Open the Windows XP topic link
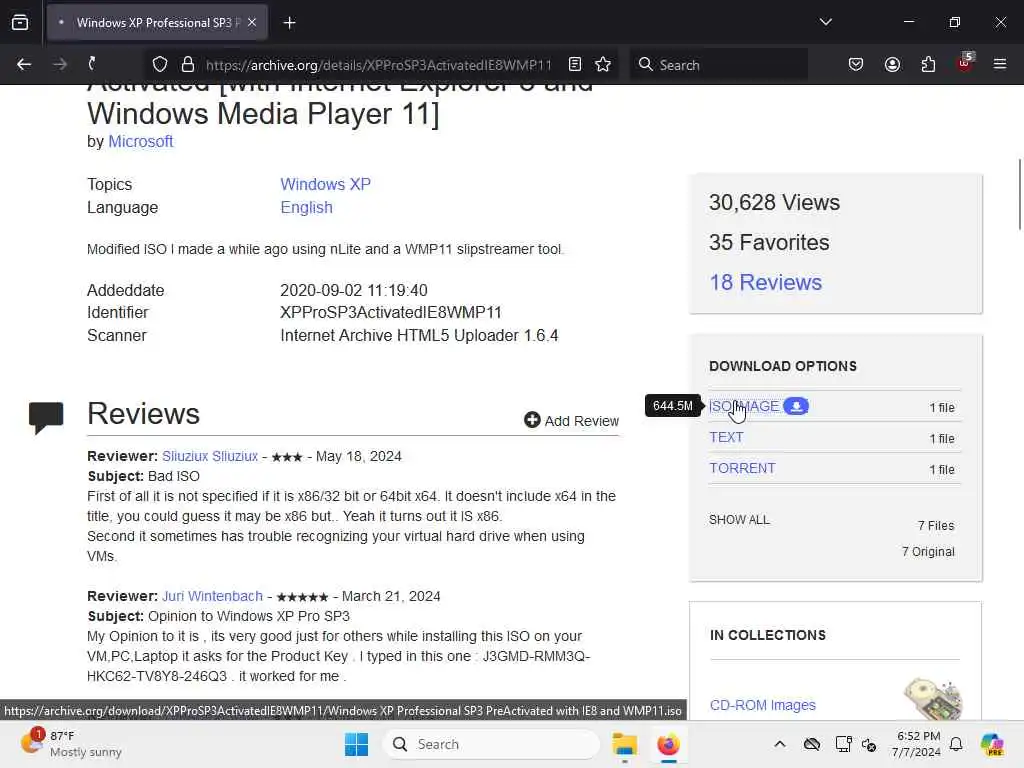1024x768 pixels. coord(325,184)
